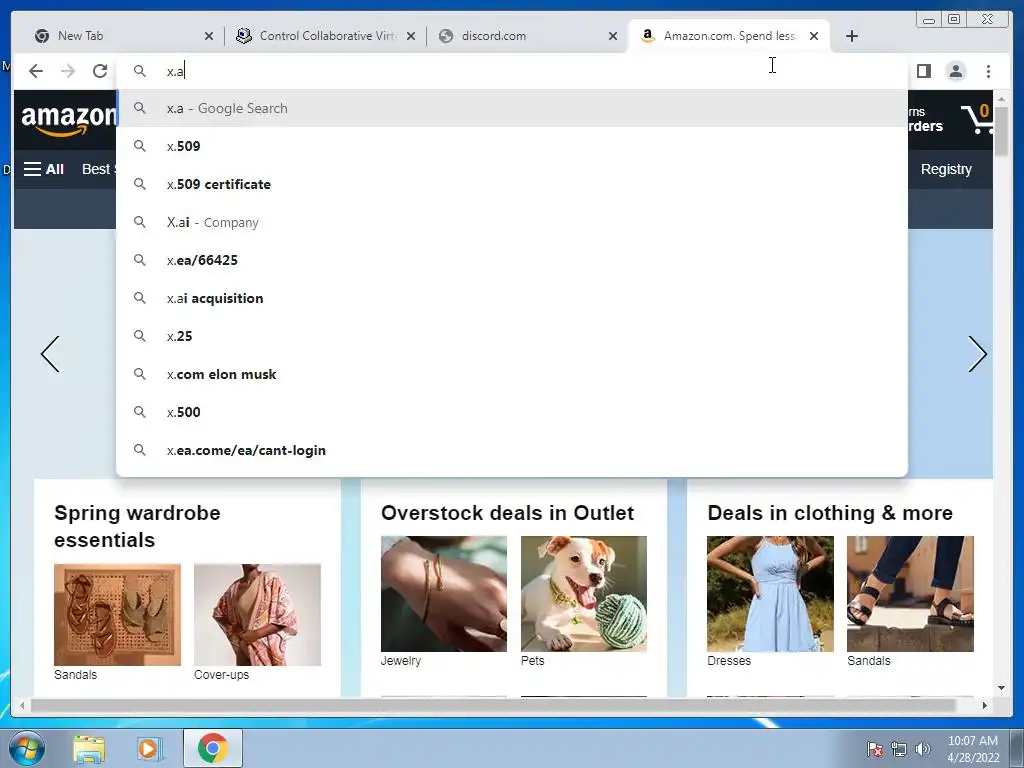Open the Jewelry image in Overstock deals

(x=444, y=594)
